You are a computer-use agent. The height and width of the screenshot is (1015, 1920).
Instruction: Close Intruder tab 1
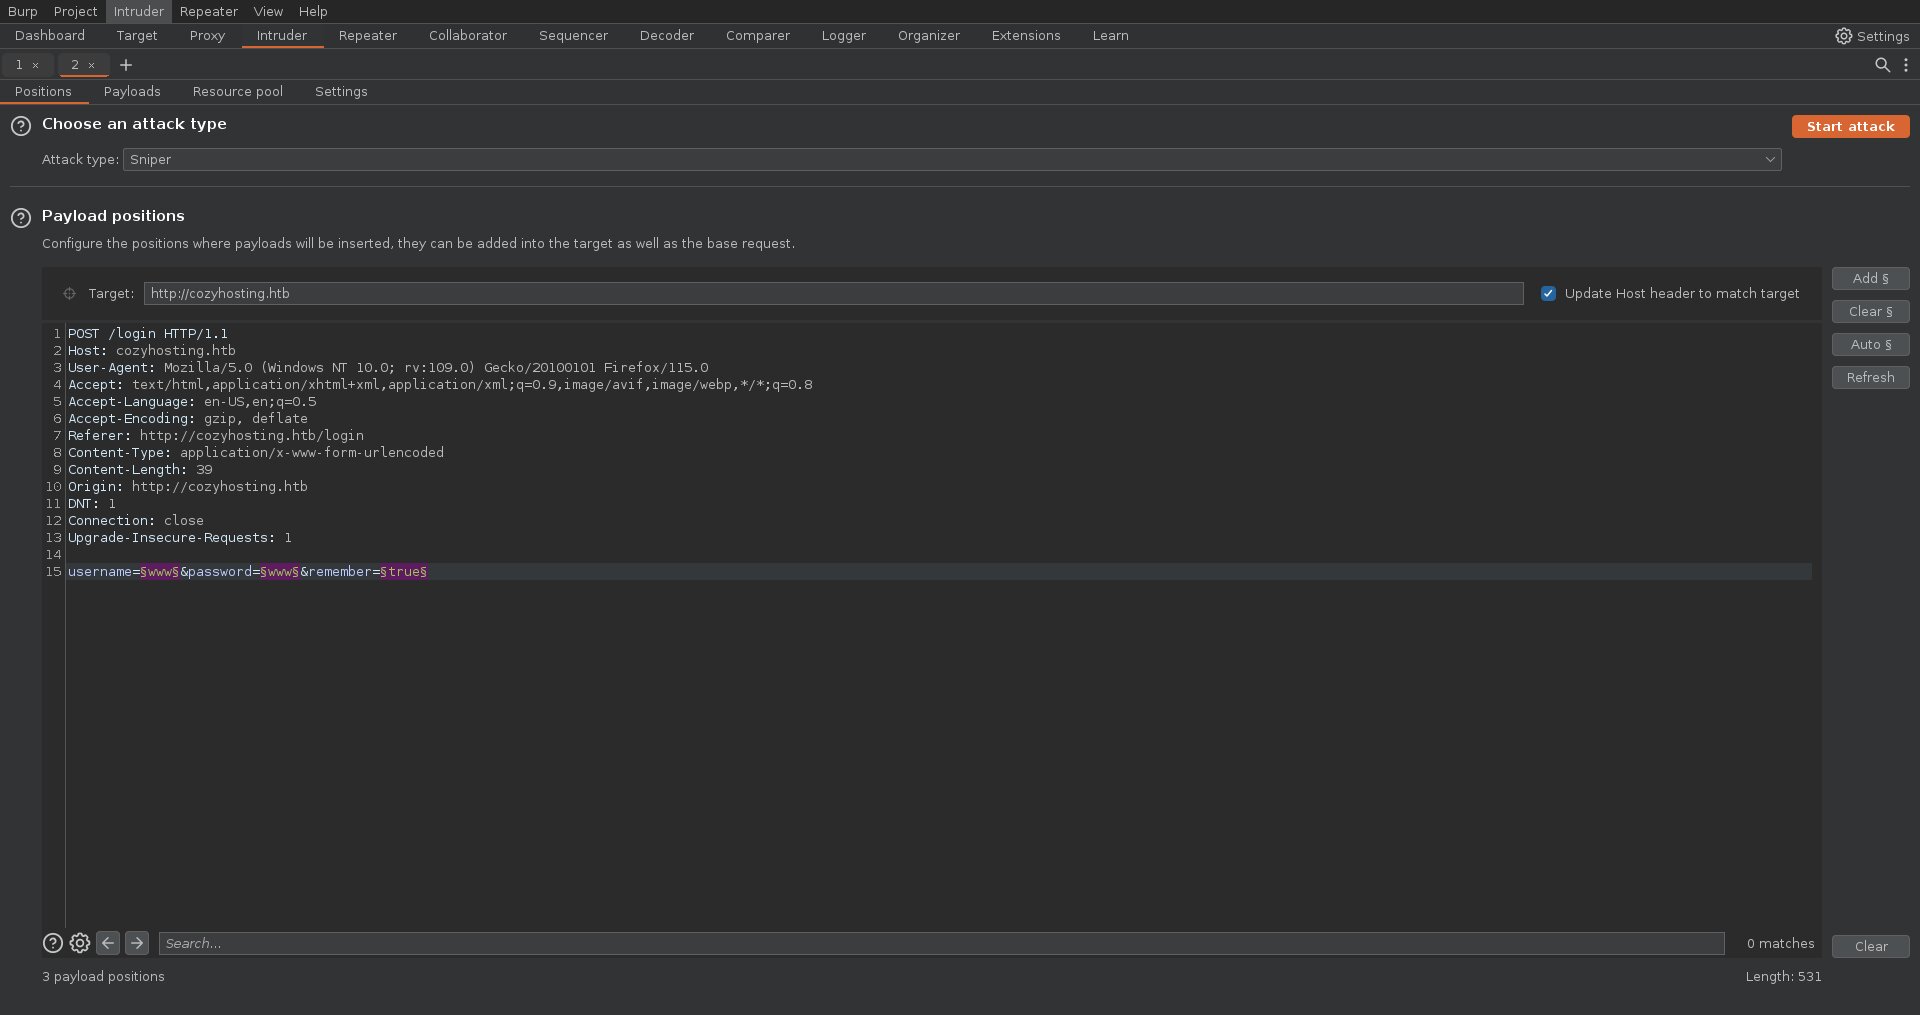click(x=36, y=65)
